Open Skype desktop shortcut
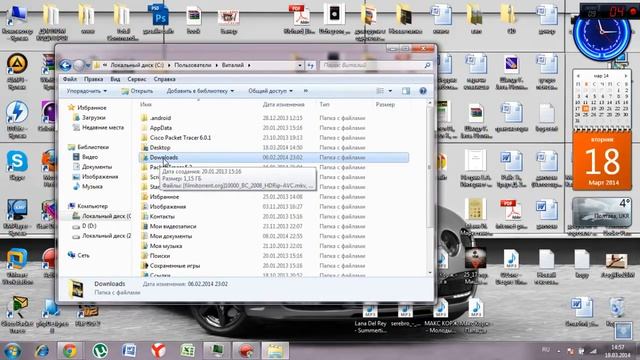640x360 pixels. [x=17, y=165]
